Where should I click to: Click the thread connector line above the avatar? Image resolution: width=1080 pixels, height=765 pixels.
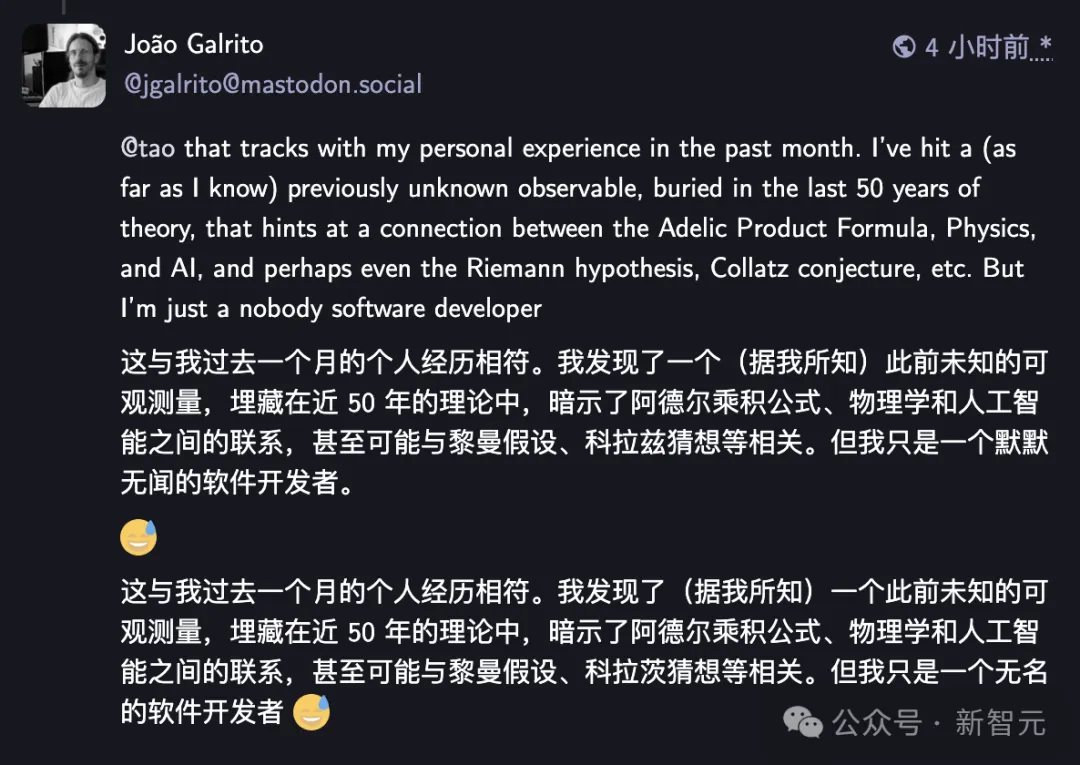tap(64, 7)
